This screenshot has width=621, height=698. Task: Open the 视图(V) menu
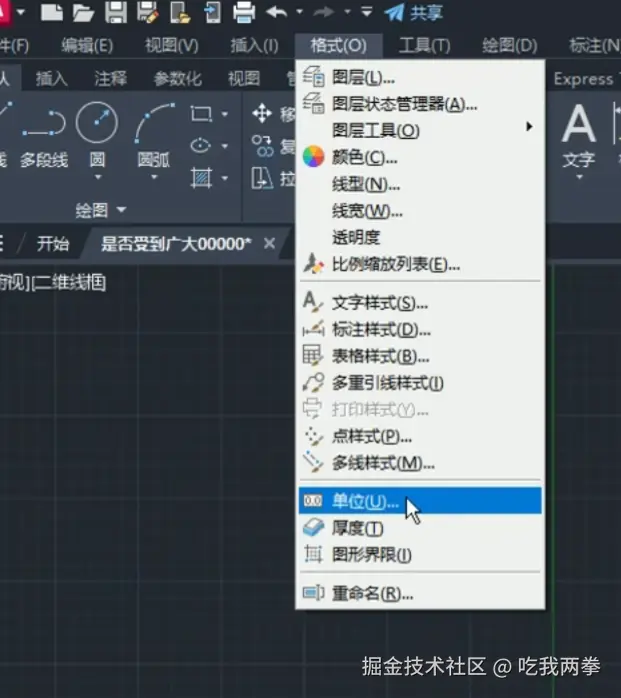click(x=171, y=45)
